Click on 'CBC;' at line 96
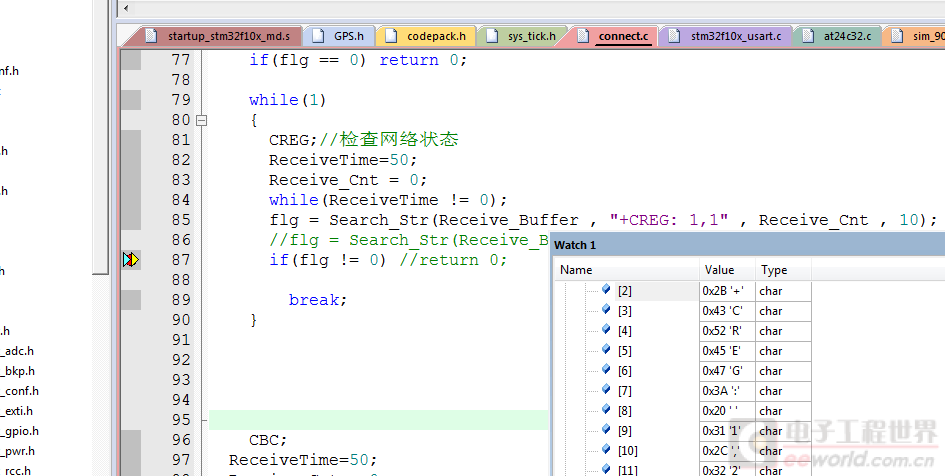 pyautogui.click(x=268, y=440)
